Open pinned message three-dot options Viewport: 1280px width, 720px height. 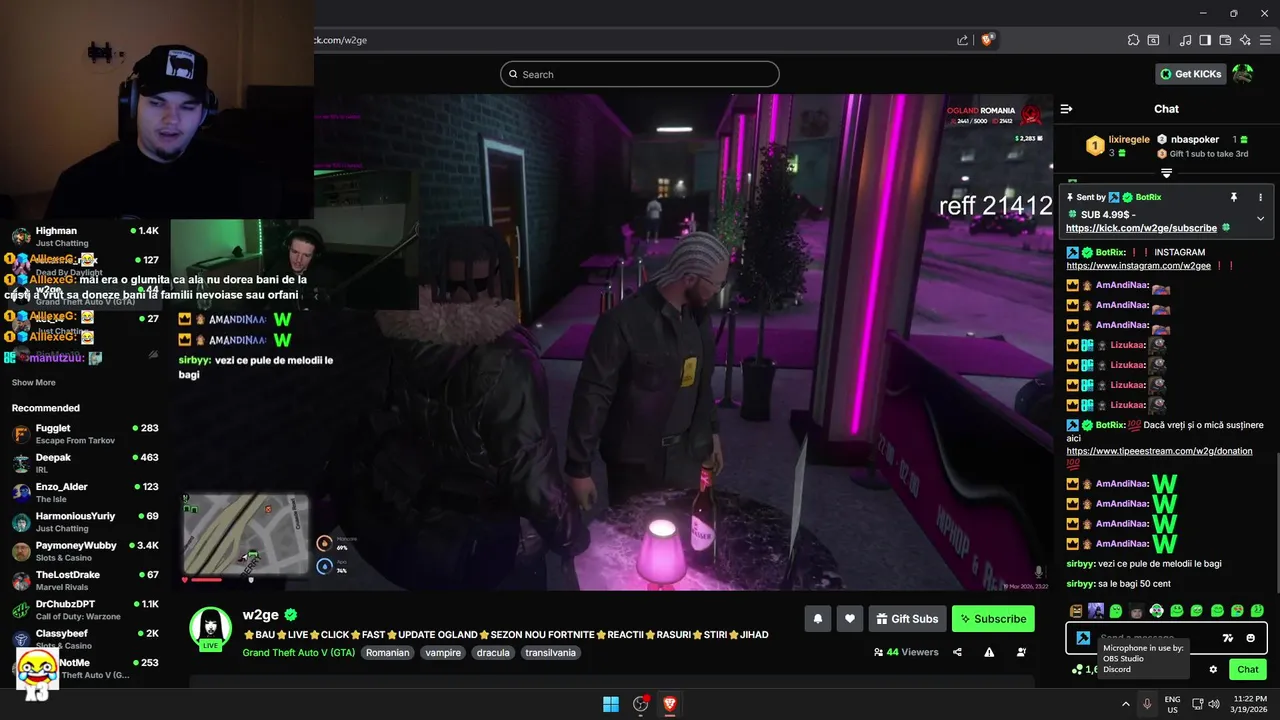pos(1260,197)
